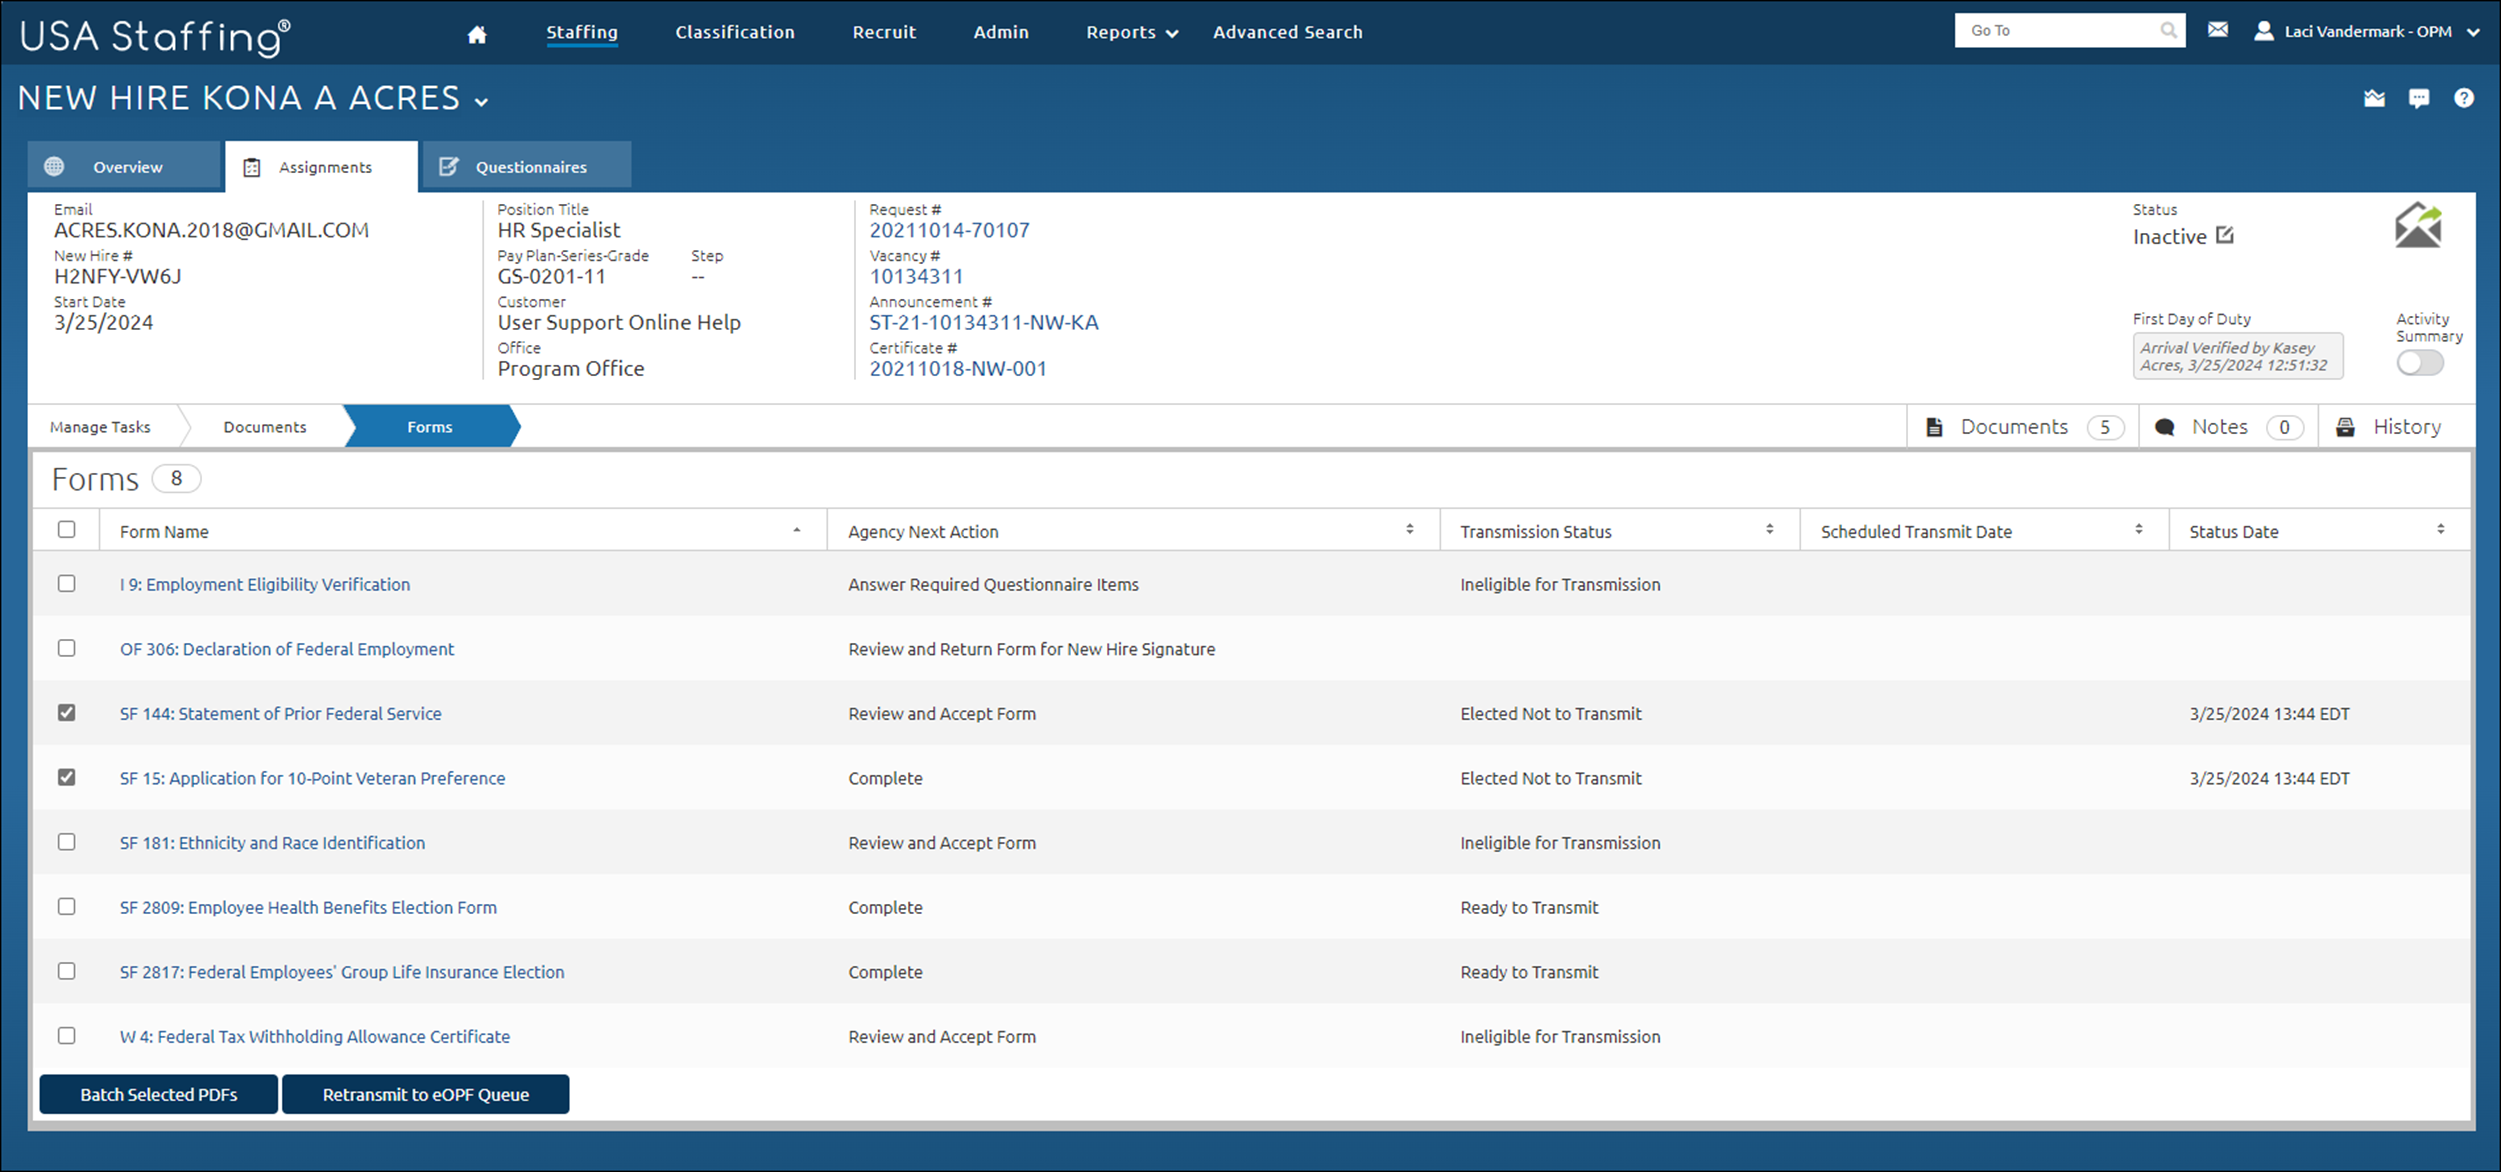Go to the Home icon
The height and width of the screenshot is (1172, 2501).
[477, 34]
